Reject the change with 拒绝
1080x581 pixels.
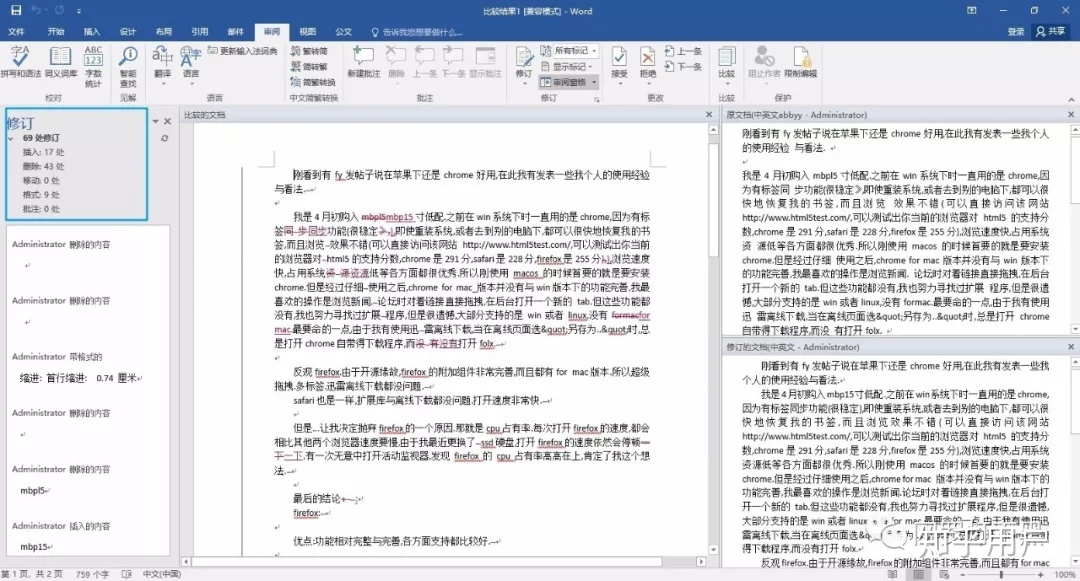[647, 65]
